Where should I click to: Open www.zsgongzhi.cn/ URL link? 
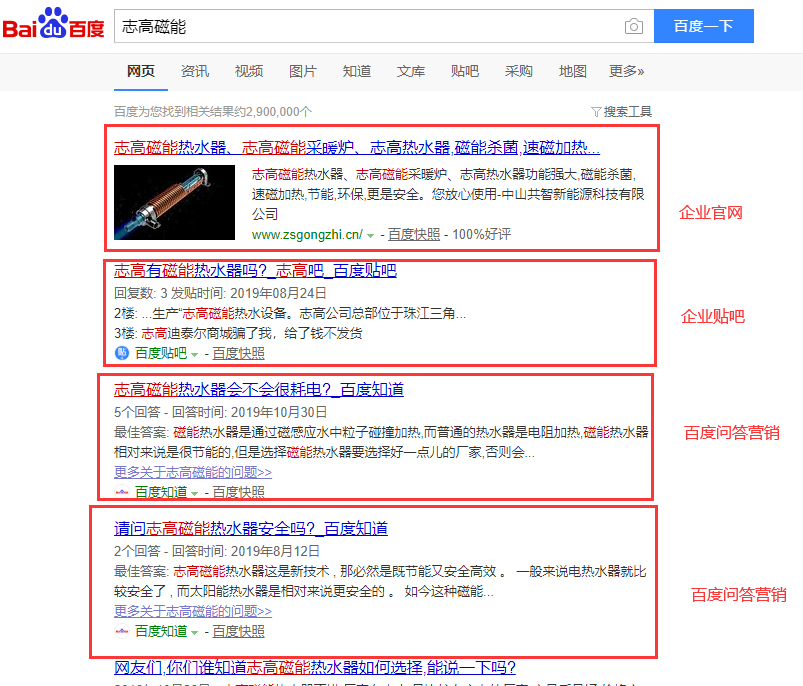coord(307,234)
